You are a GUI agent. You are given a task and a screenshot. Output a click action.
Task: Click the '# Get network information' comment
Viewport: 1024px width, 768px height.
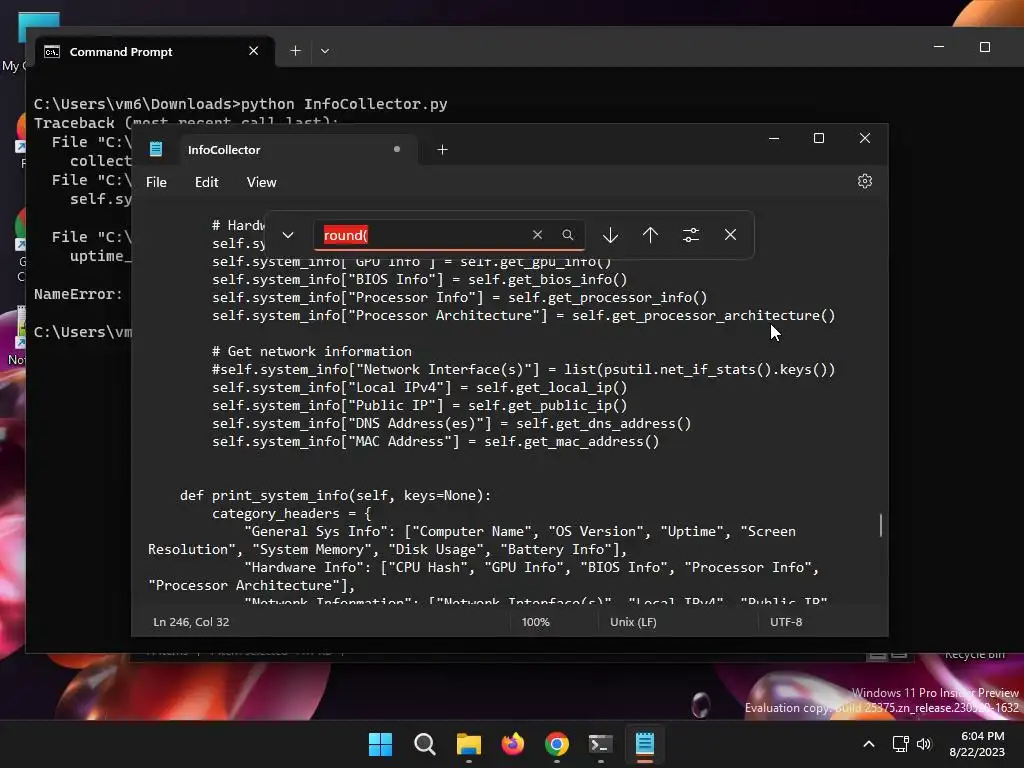pos(312,351)
